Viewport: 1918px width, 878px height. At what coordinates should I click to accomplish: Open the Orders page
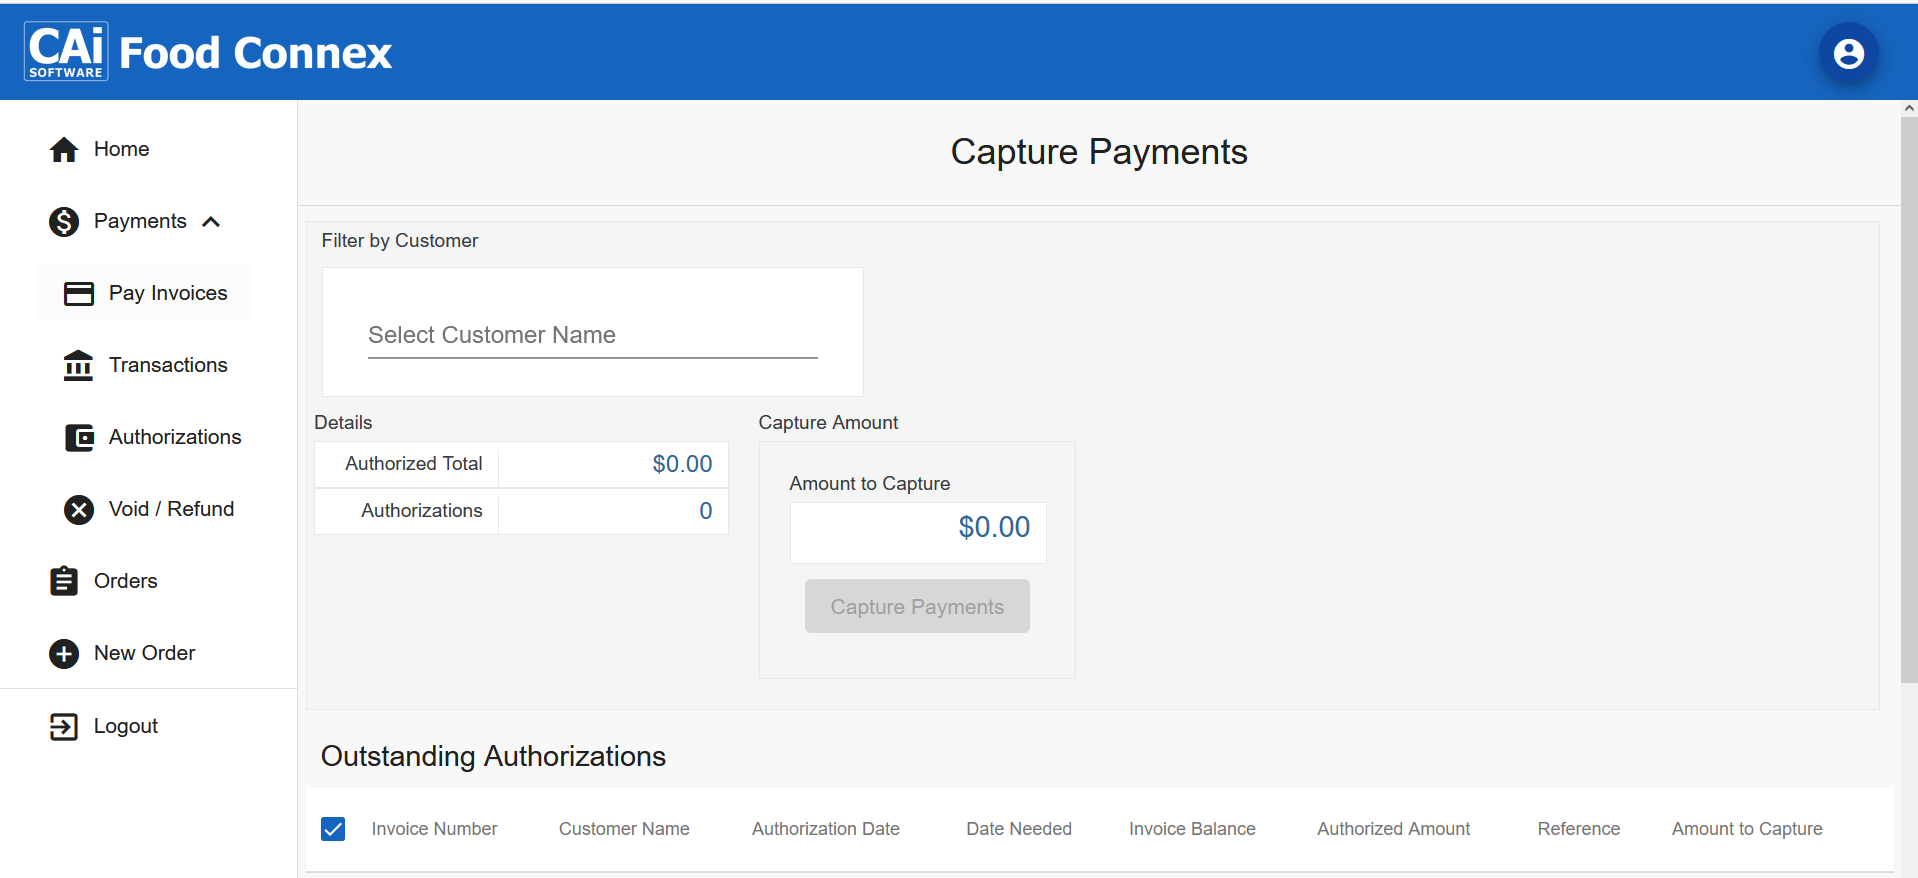(x=126, y=581)
